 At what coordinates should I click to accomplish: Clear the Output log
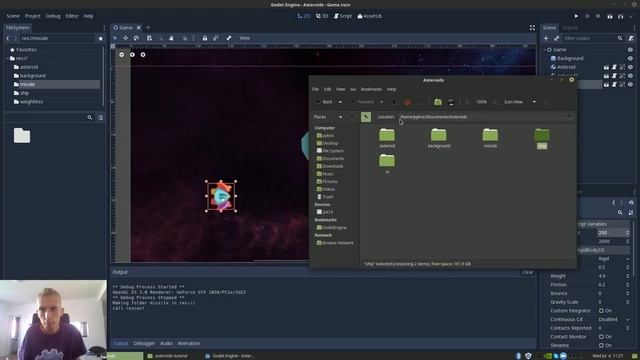(x=527, y=272)
